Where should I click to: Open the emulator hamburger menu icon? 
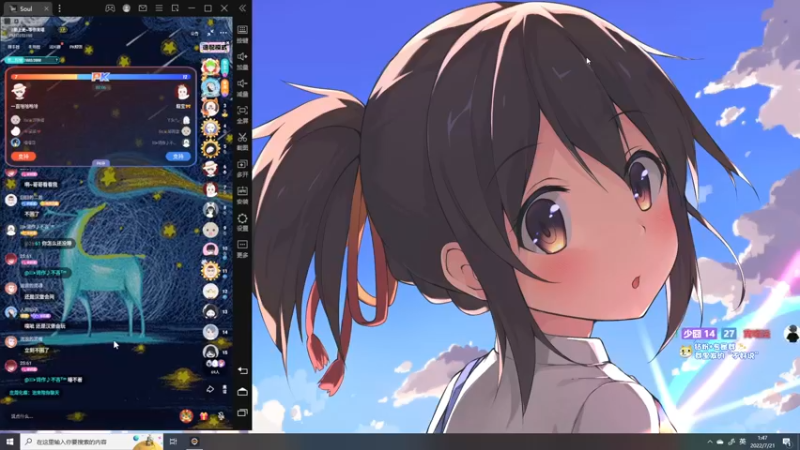tap(159, 8)
